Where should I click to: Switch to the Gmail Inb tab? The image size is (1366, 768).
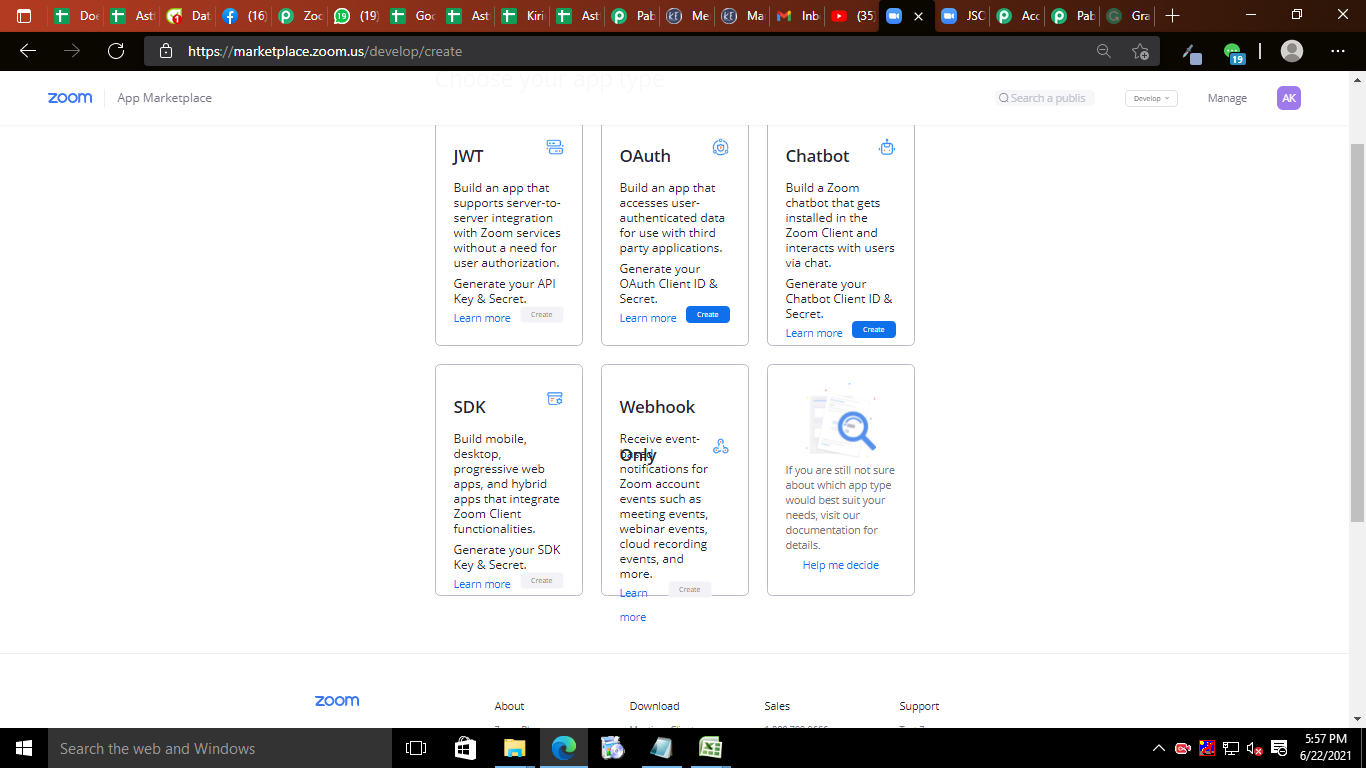[798, 16]
